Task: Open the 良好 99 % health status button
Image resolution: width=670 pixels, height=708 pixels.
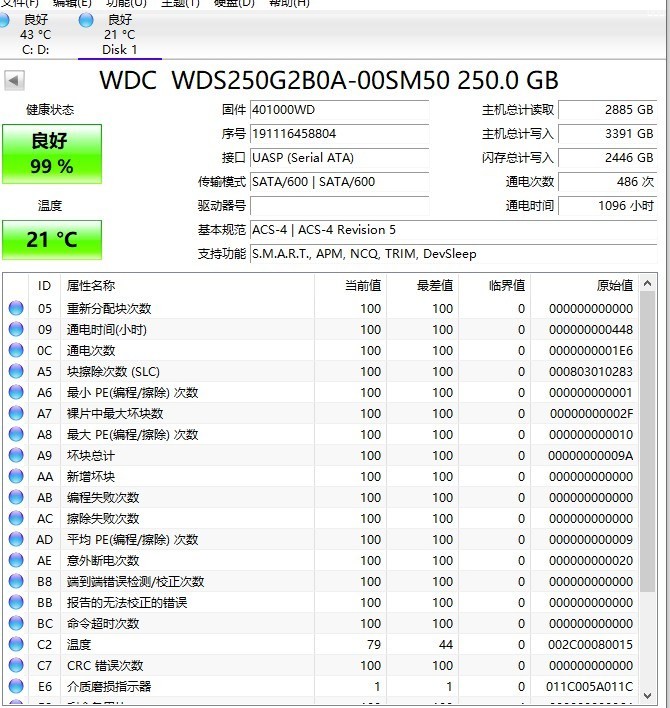Action: point(52,154)
